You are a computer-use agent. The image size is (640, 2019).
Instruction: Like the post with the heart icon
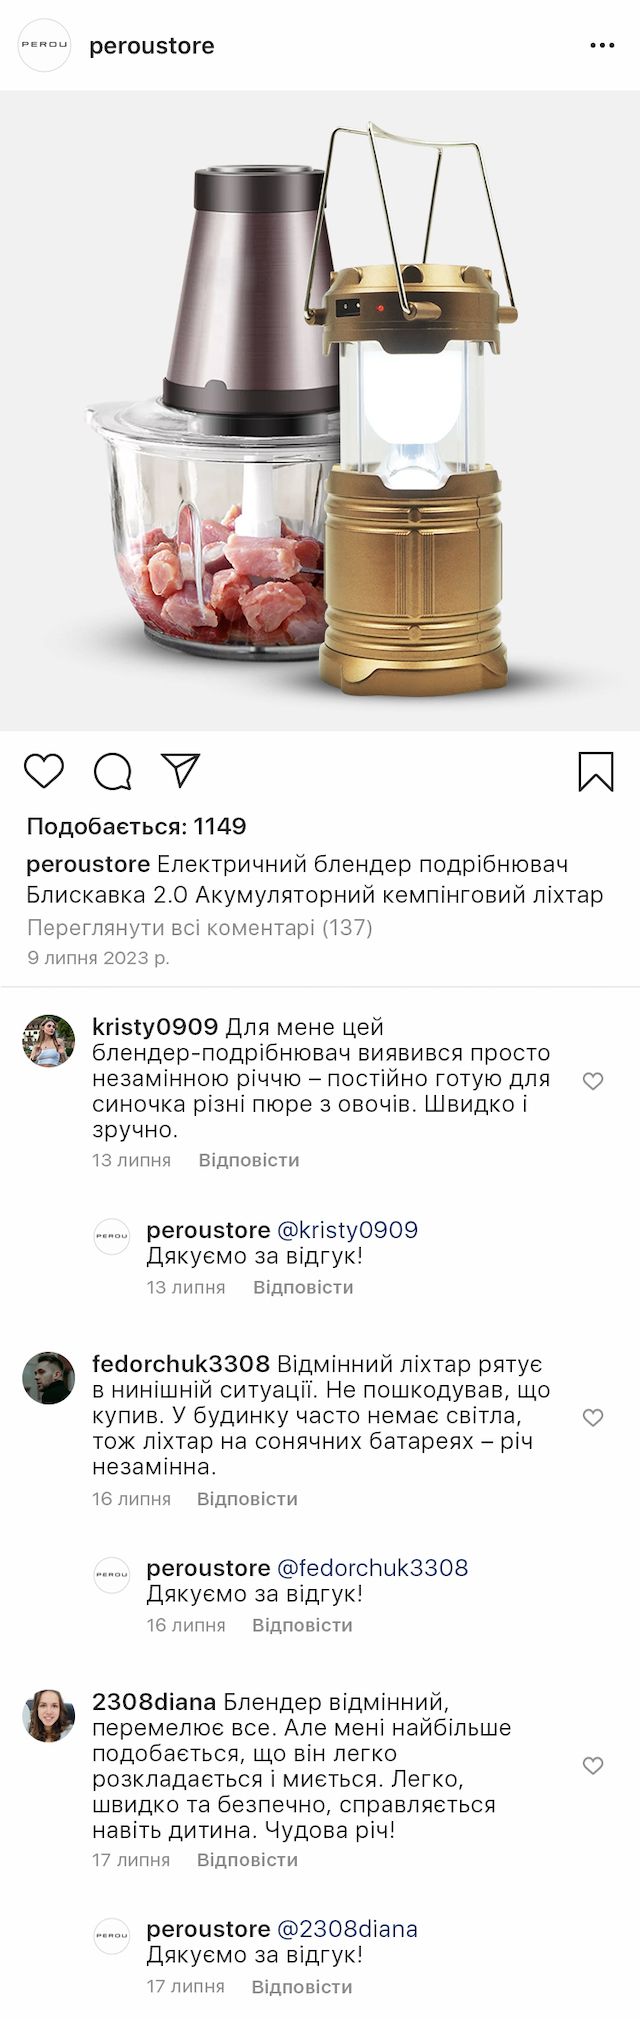[44, 771]
